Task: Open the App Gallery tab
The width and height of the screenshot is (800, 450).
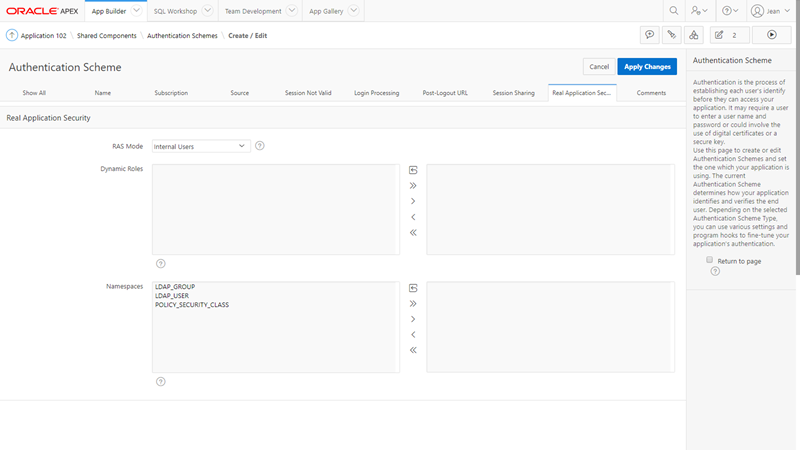Action: (x=326, y=11)
